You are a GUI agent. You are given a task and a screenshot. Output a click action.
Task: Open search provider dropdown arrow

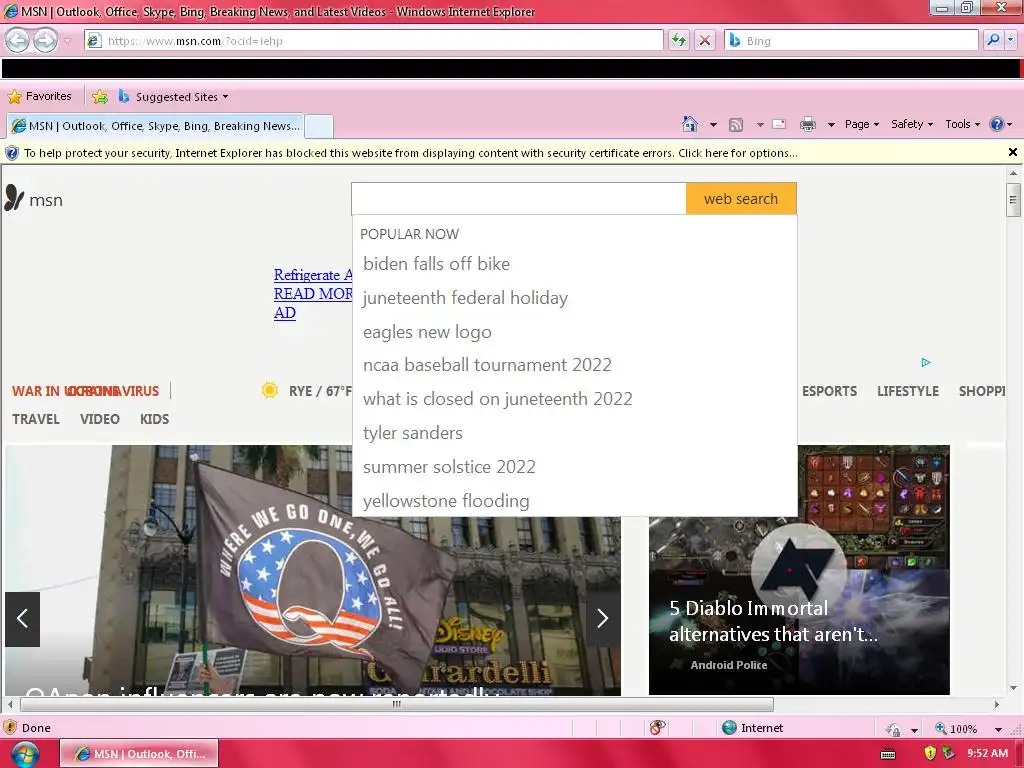coord(1010,40)
